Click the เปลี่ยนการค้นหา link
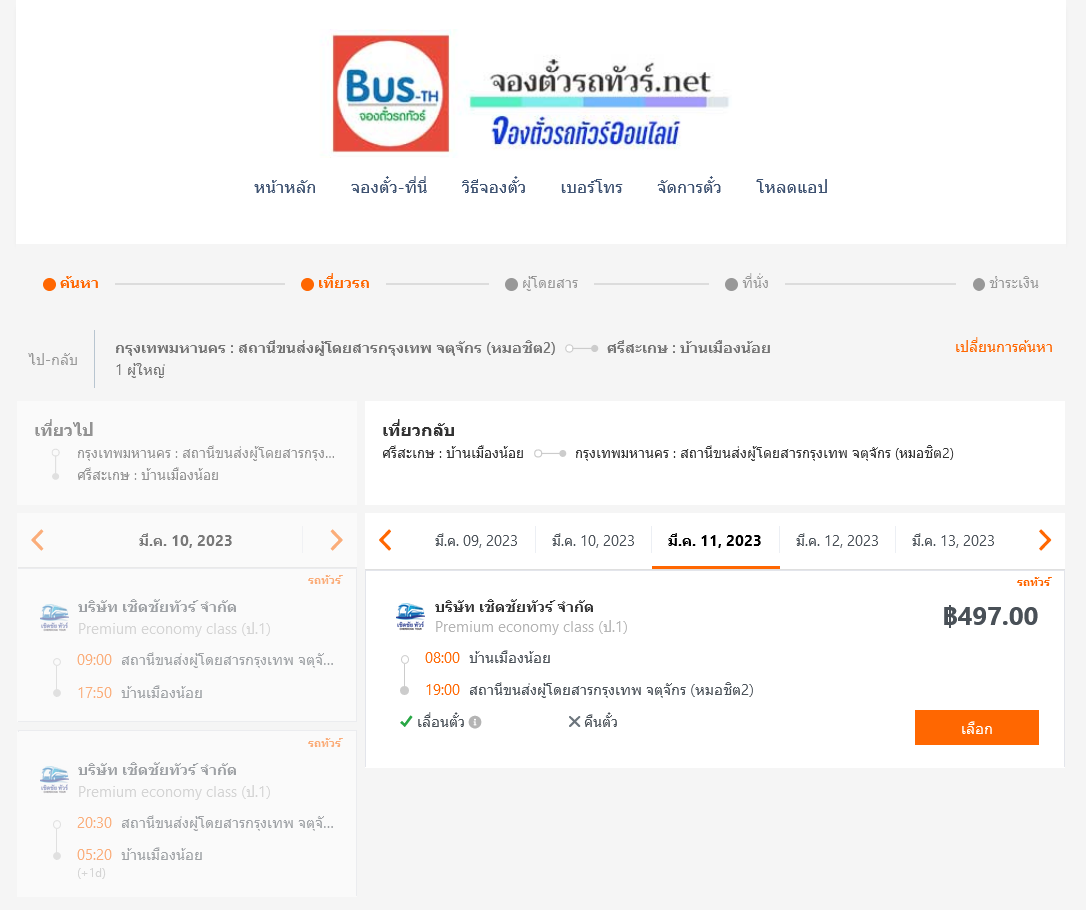 [x=1004, y=347]
